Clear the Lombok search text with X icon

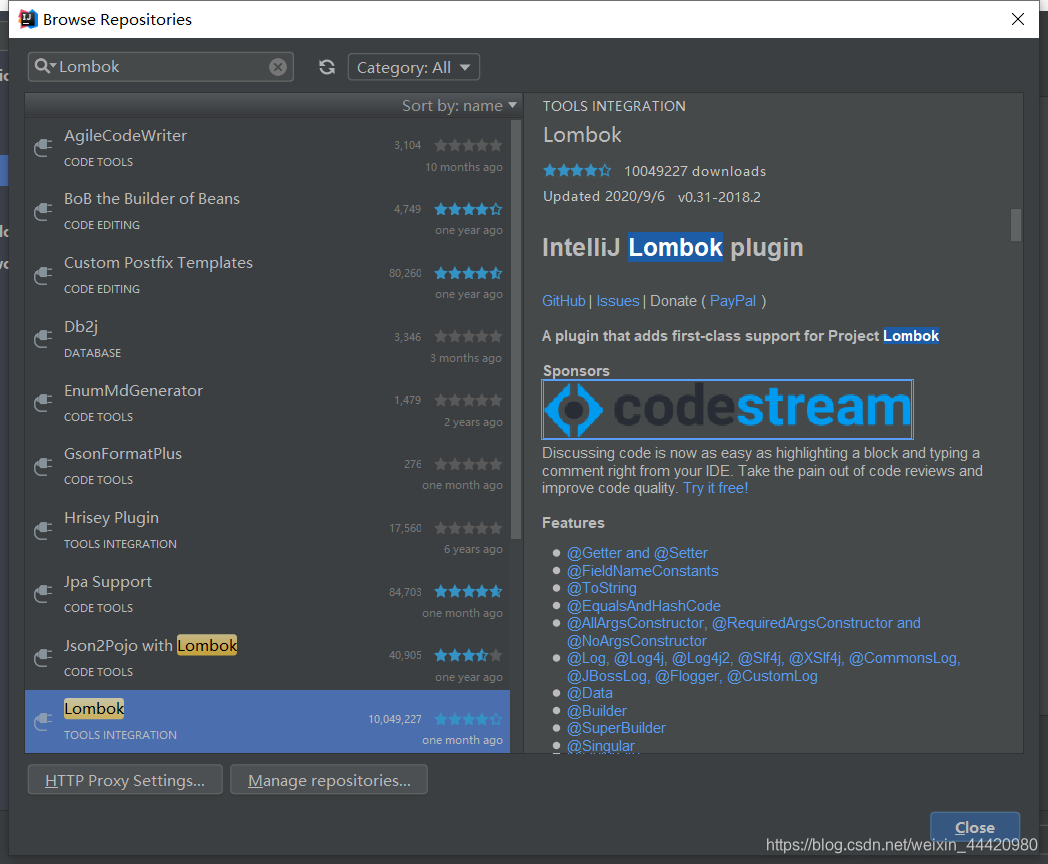click(278, 67)
